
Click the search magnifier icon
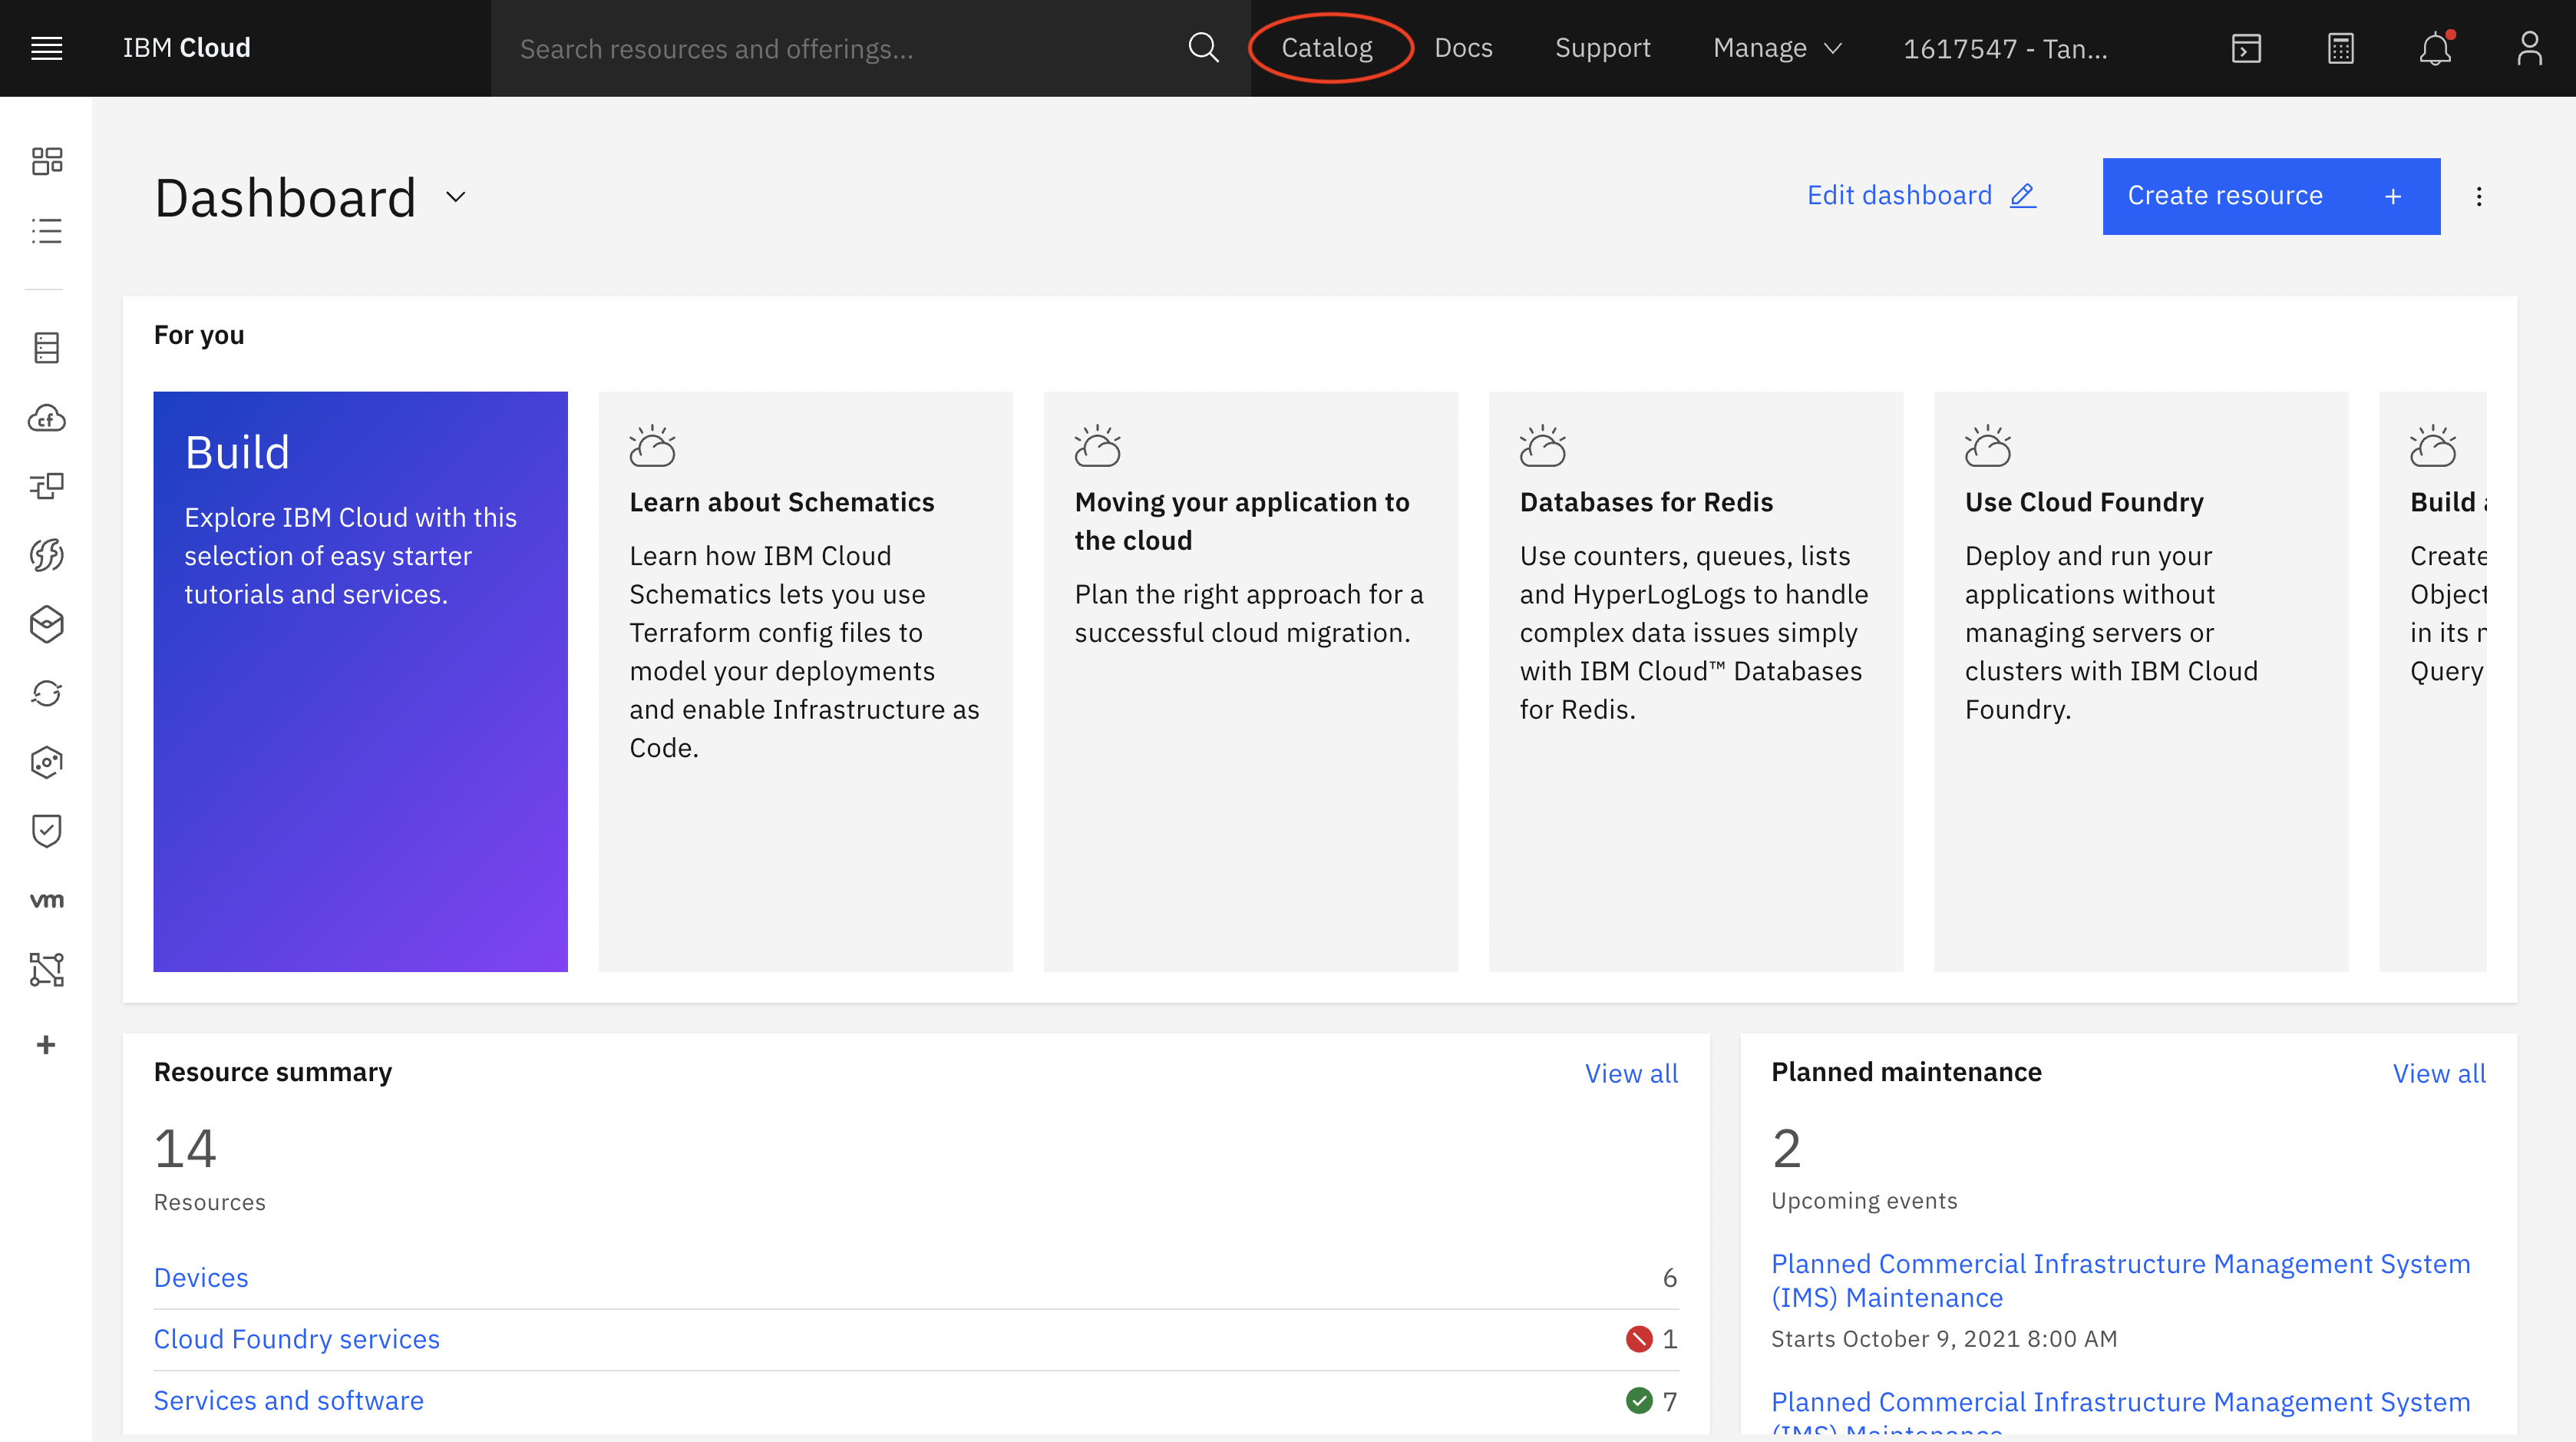(x=1203, y=48)
